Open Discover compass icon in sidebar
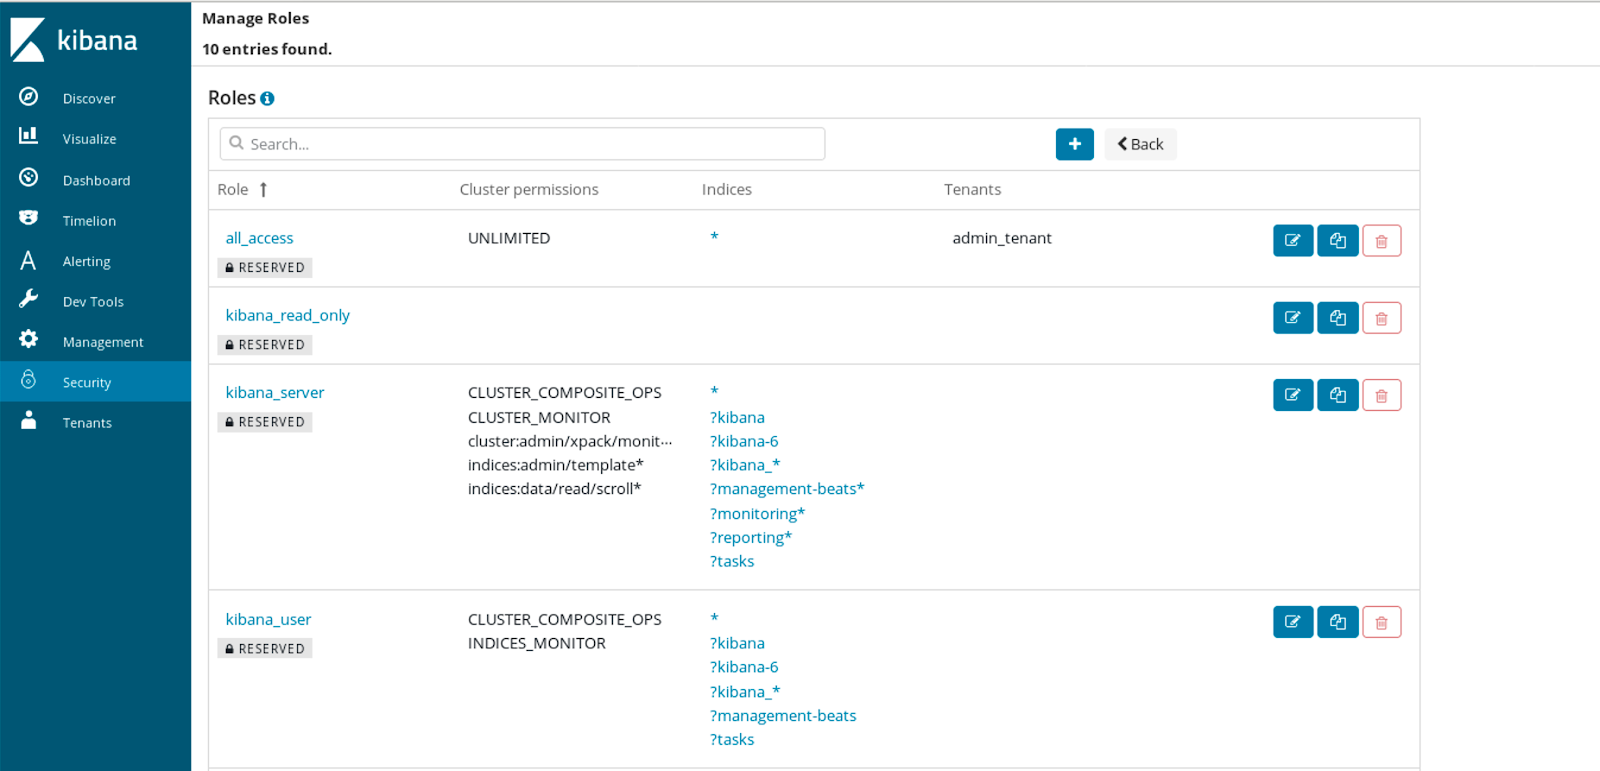The image size is (1600, 771). coord(28,96)
